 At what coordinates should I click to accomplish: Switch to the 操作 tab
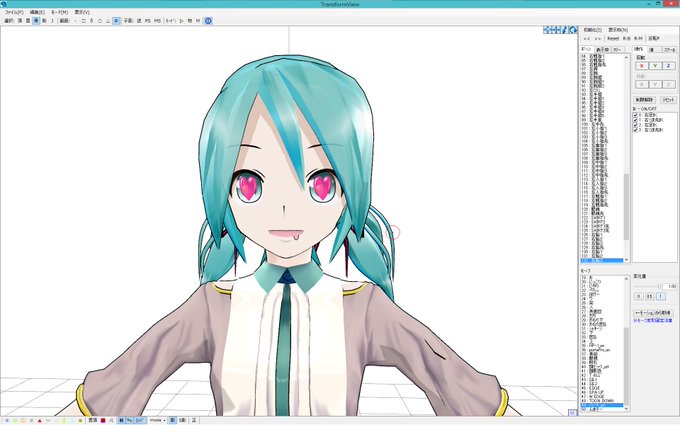639,49
